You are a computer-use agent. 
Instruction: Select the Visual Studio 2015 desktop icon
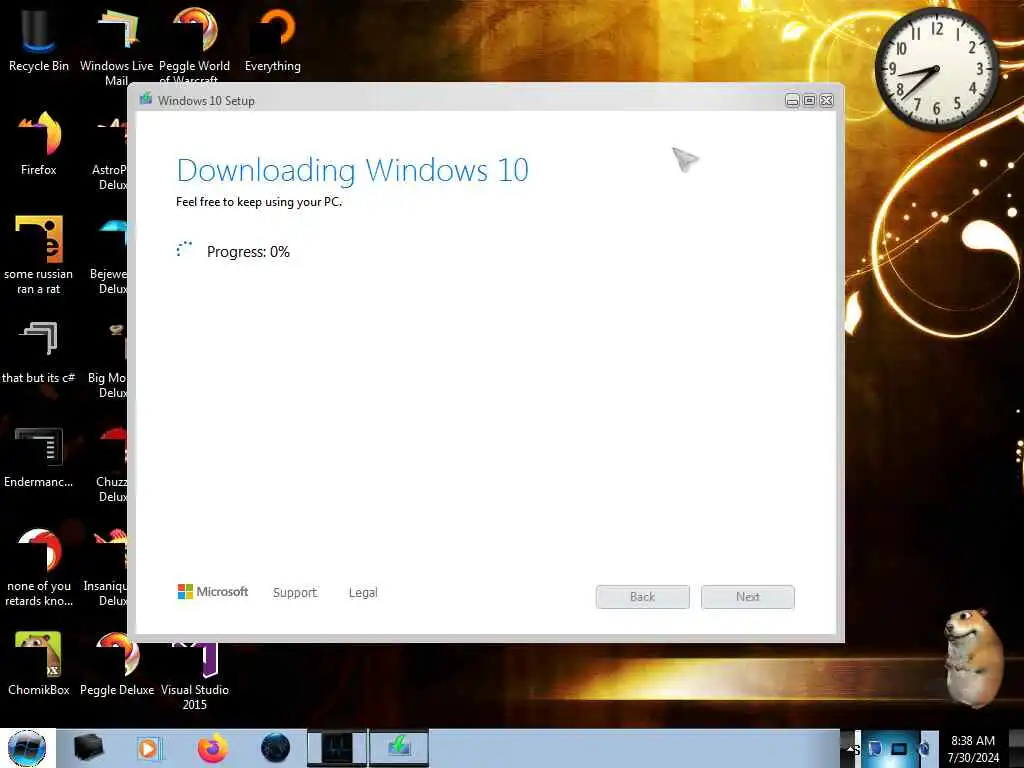point(195,675)
